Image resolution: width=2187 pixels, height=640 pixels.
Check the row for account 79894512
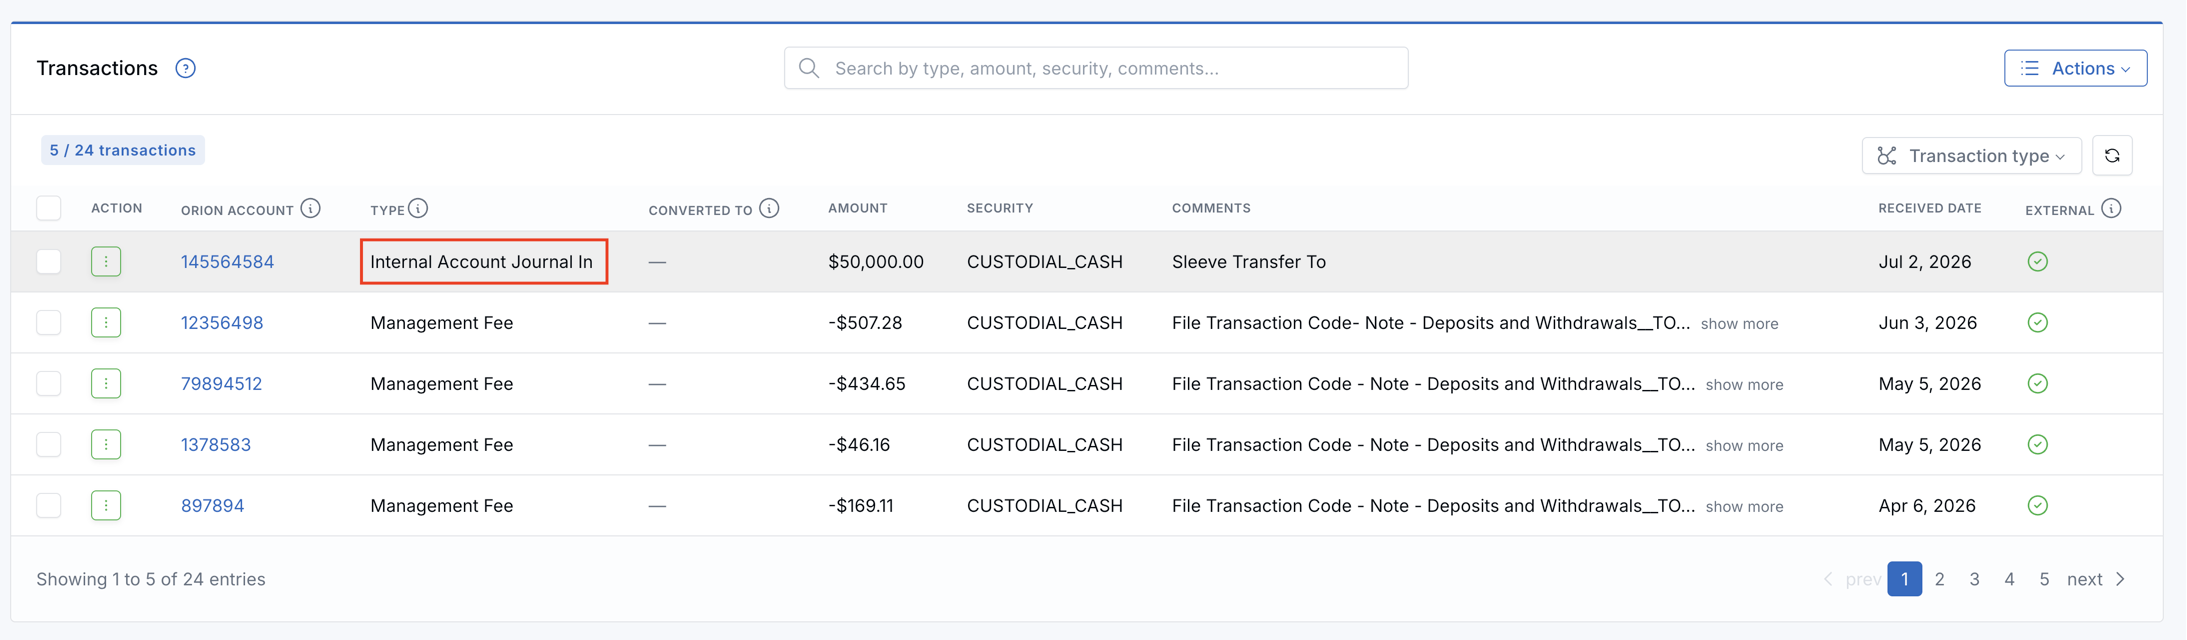point(49,384)
